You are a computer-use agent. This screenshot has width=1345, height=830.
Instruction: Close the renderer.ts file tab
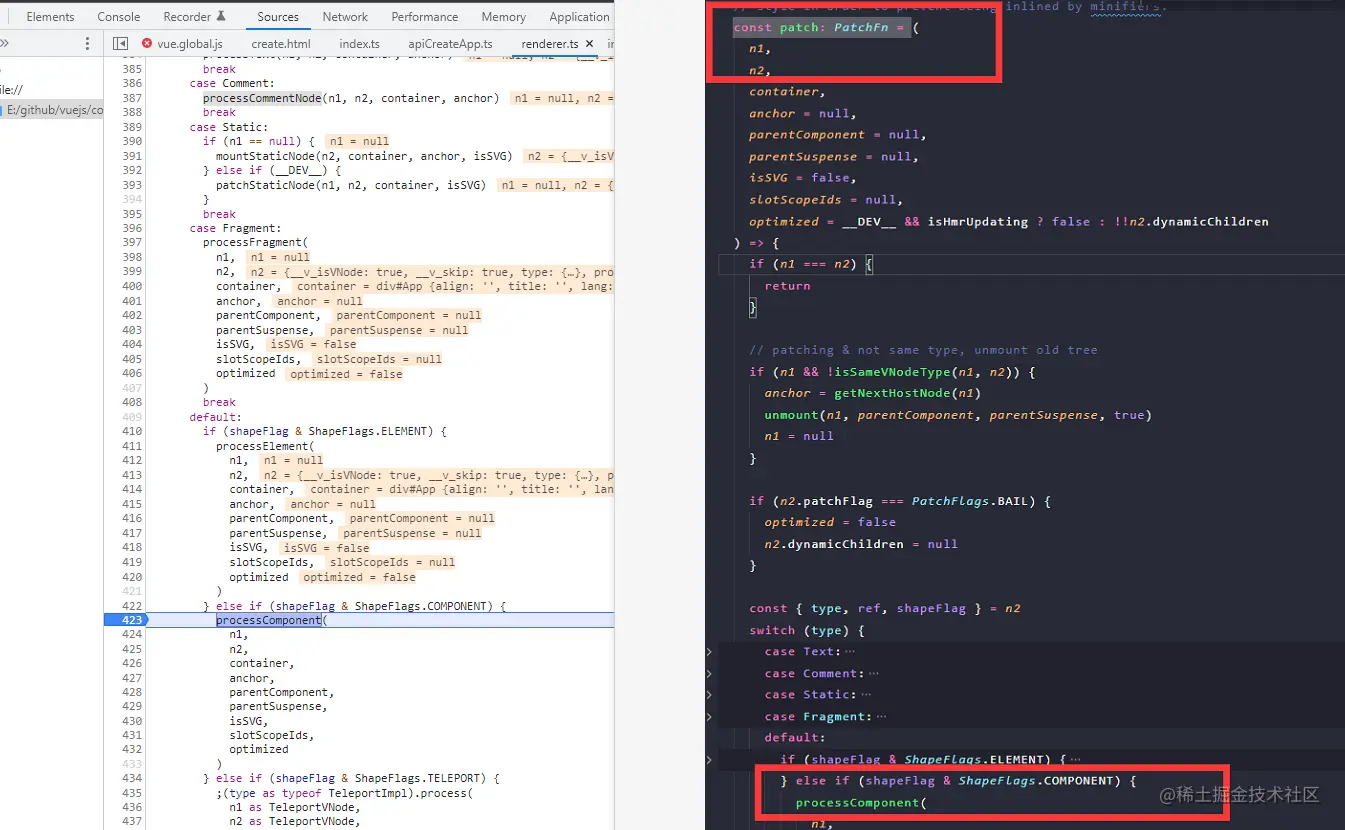click(589, 44)
